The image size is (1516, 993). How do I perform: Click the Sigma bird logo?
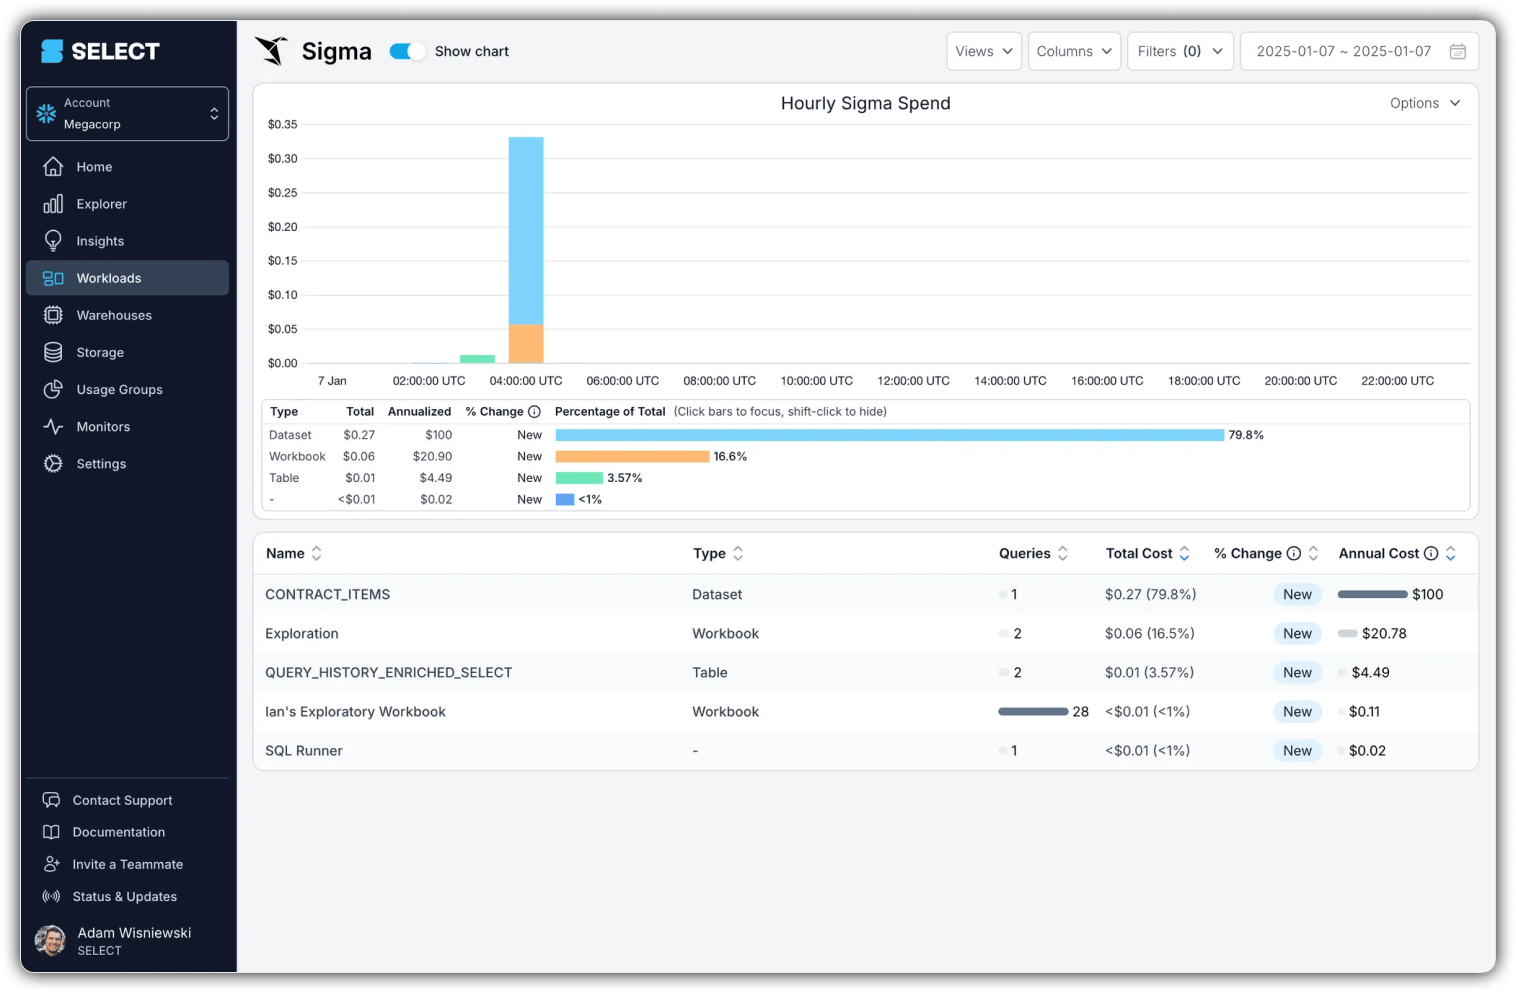click(x=272, y=50)
